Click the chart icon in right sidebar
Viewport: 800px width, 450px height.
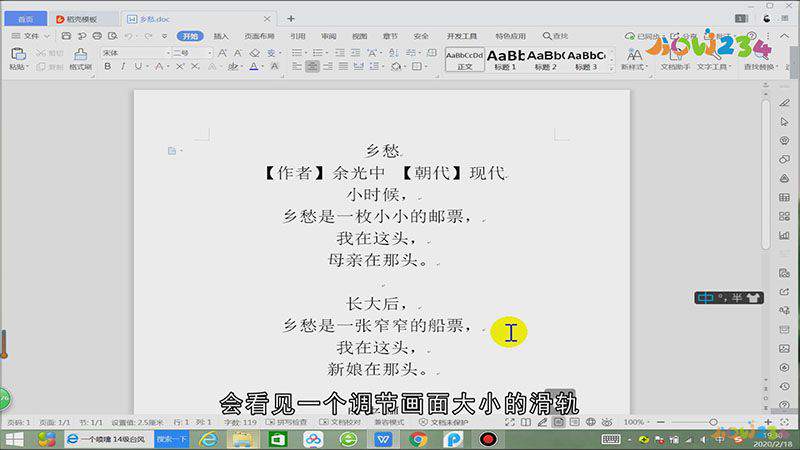tap(784, 235)
